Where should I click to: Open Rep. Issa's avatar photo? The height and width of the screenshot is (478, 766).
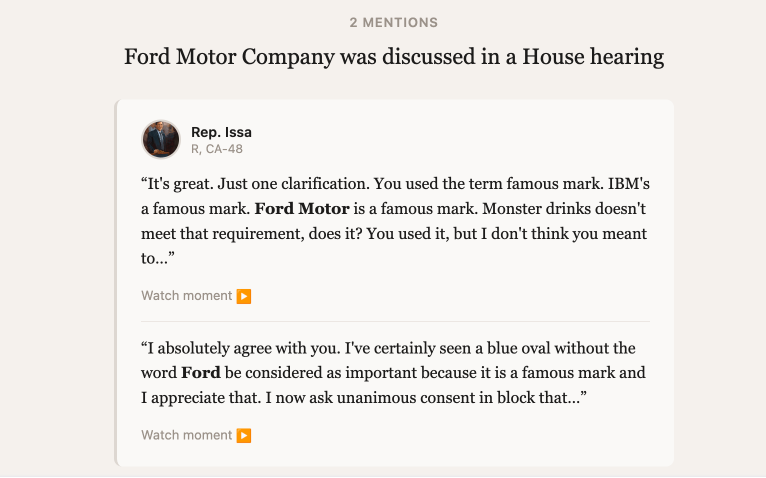[x=161, y=139]
